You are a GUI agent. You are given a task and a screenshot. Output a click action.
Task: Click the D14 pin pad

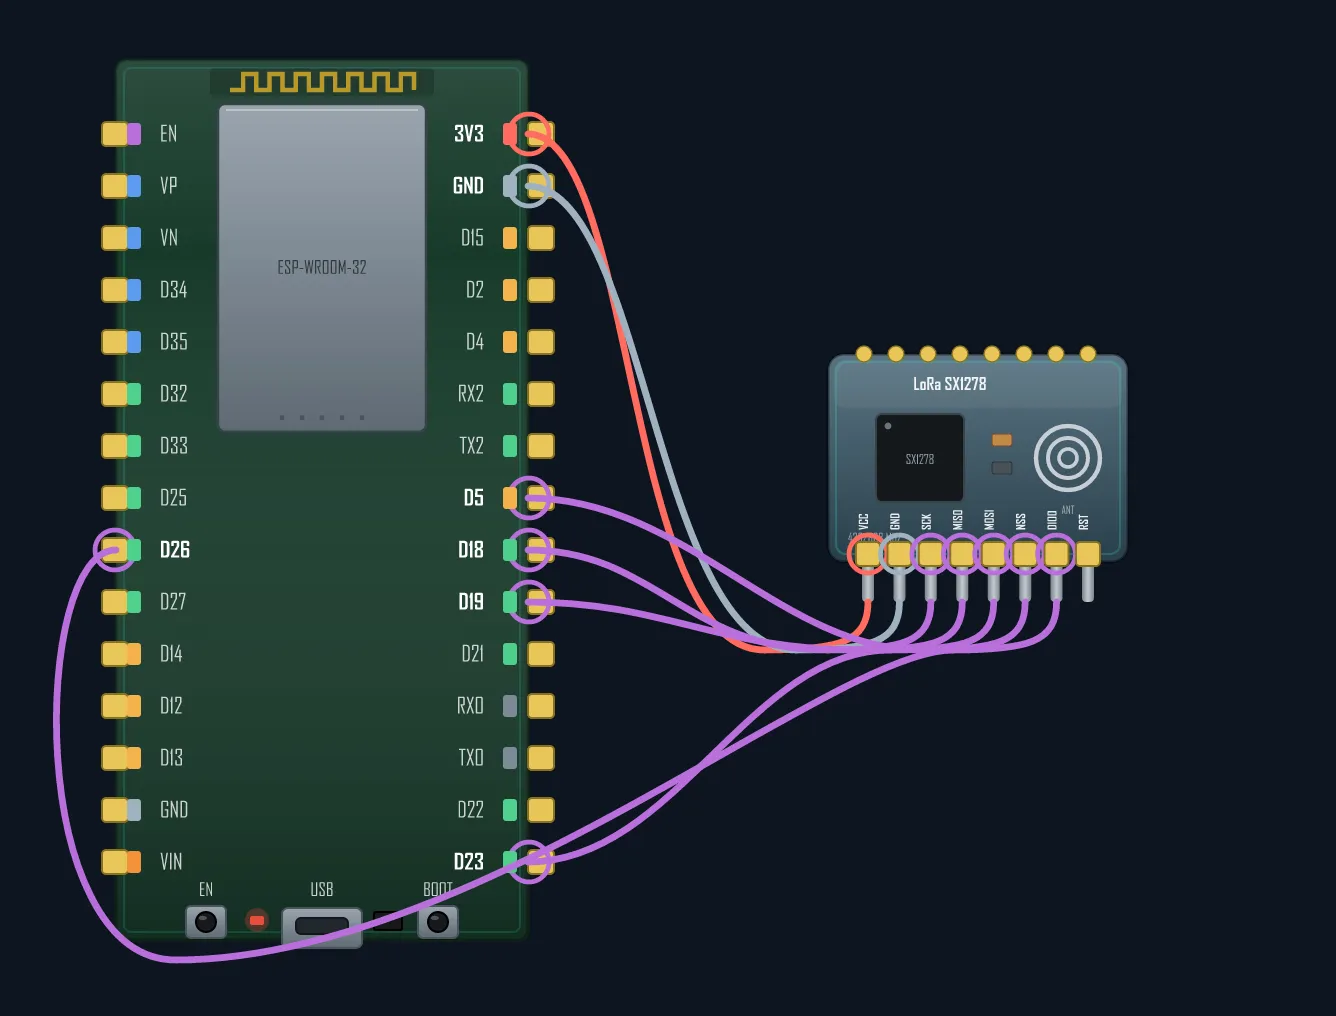tap(115, 654)
